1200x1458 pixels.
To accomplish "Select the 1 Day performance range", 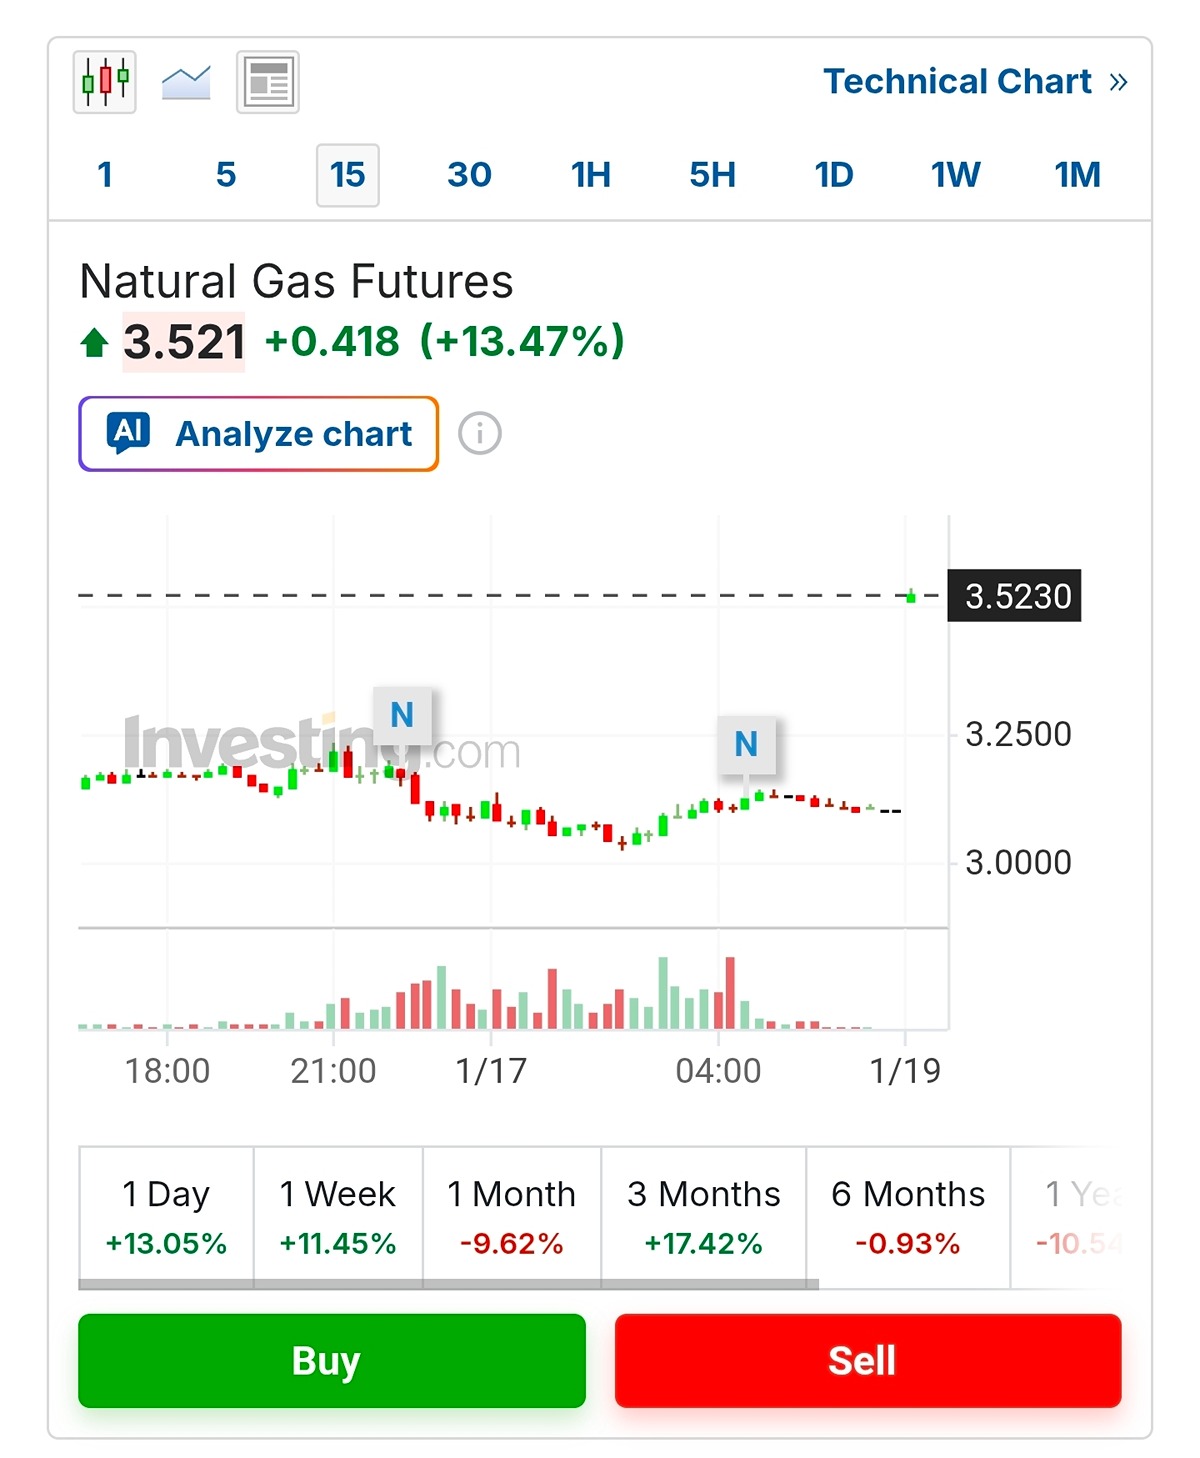I will (x=166, y=1217).
